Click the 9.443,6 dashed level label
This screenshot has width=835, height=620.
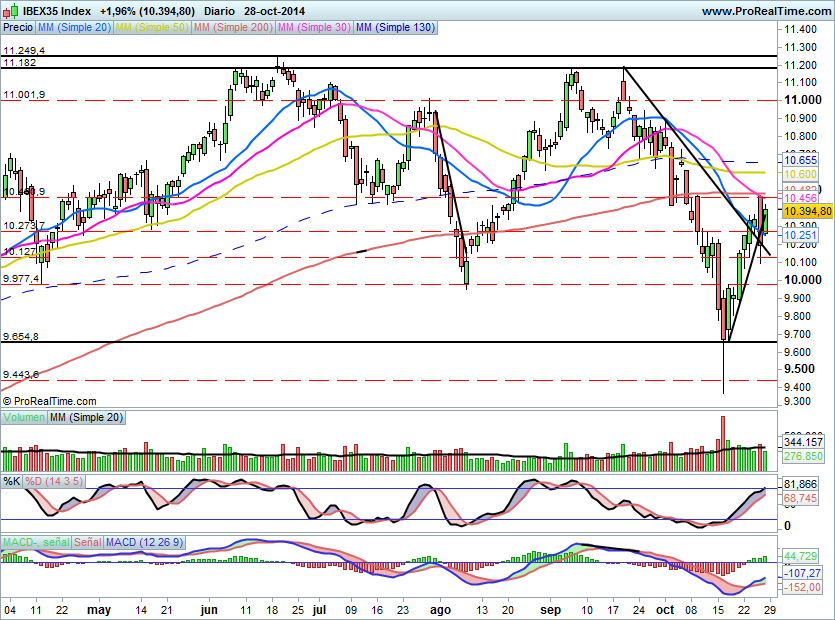coord(21,374)
